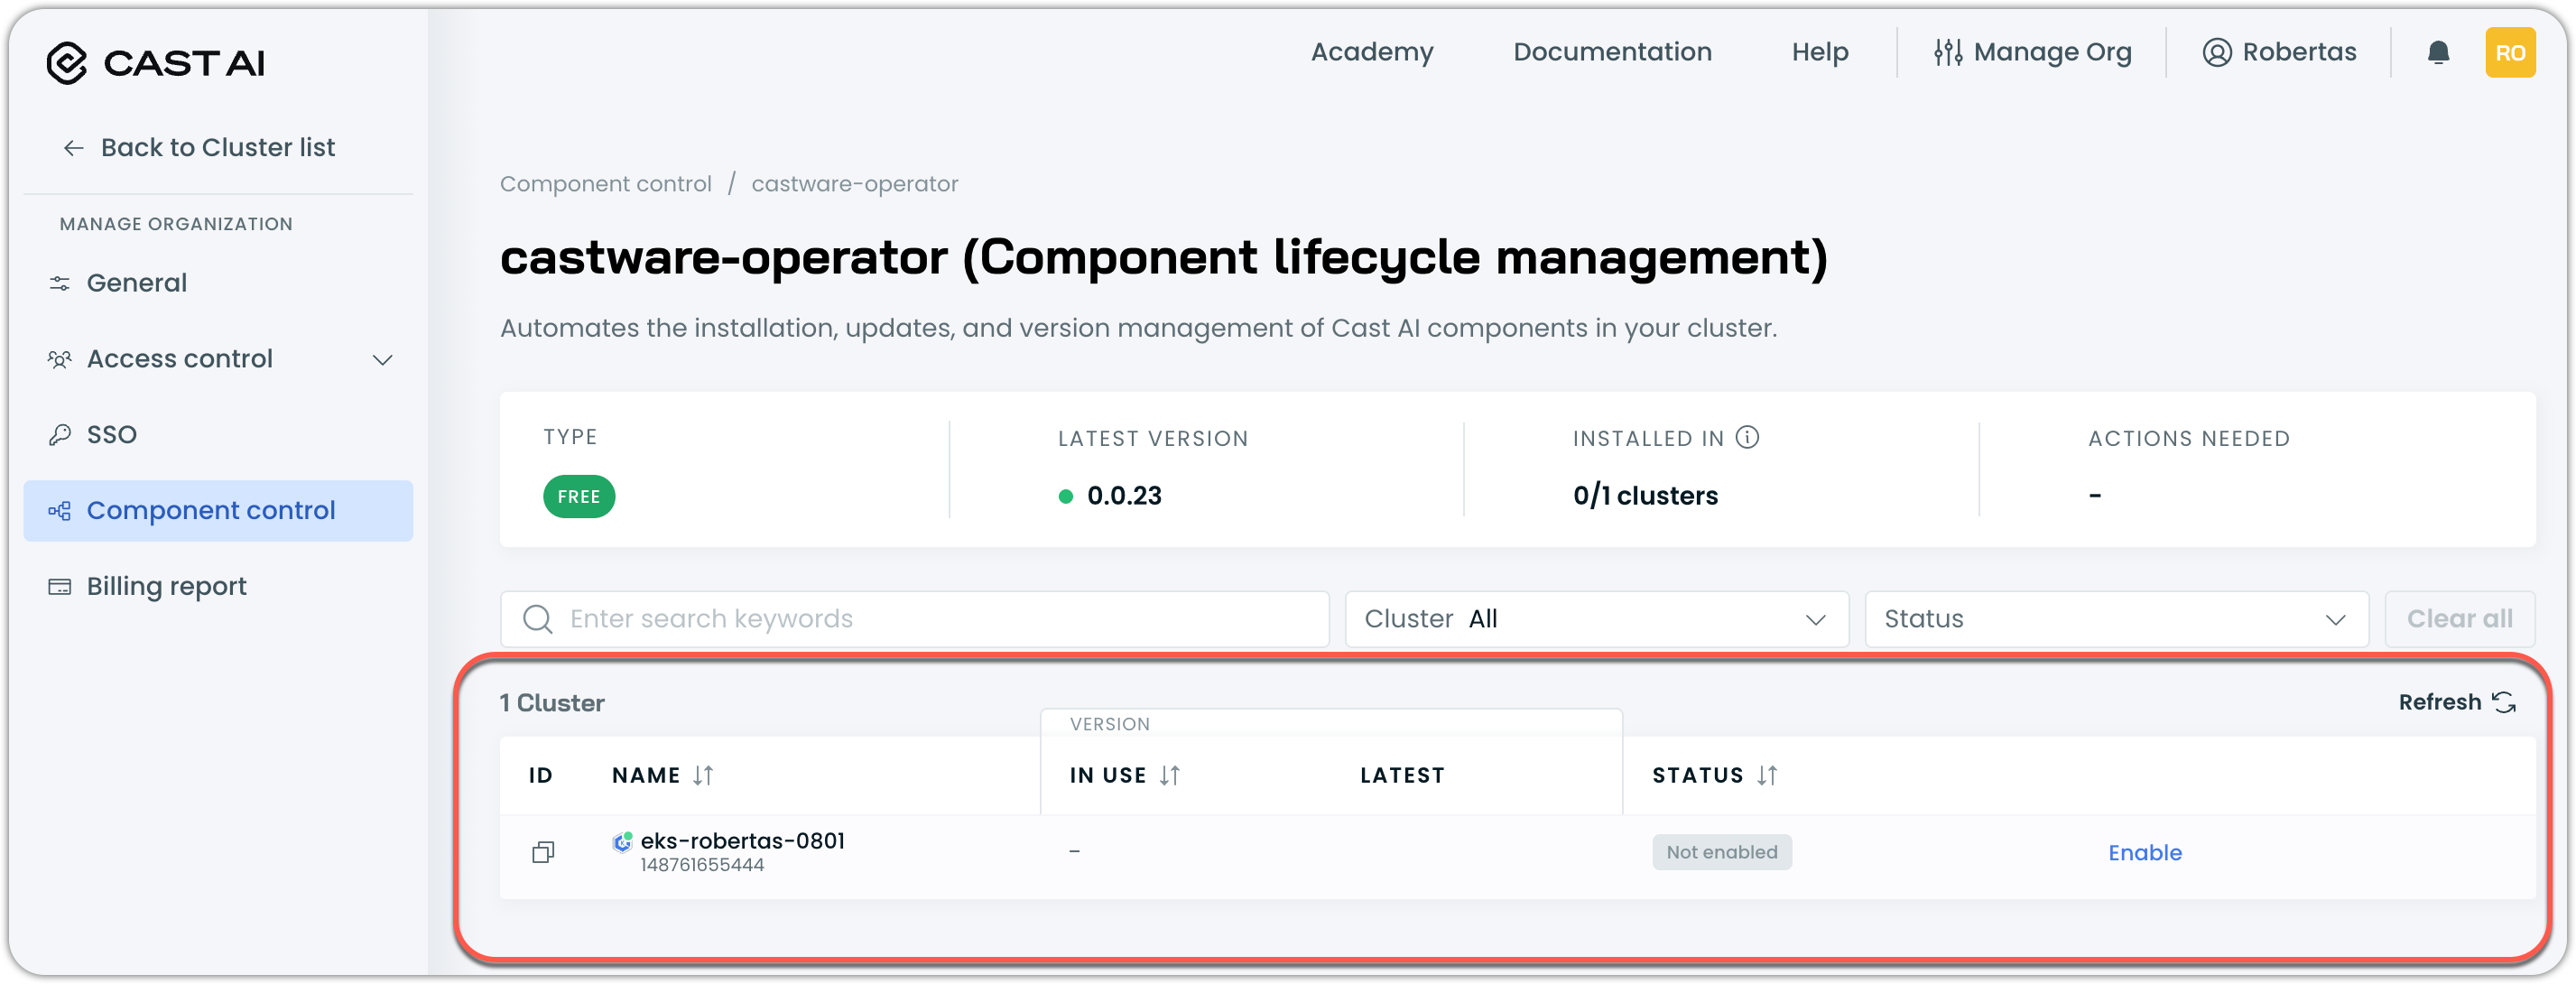
Task: Copy cluster ID using copy icon
Action: tap(543, 852)
